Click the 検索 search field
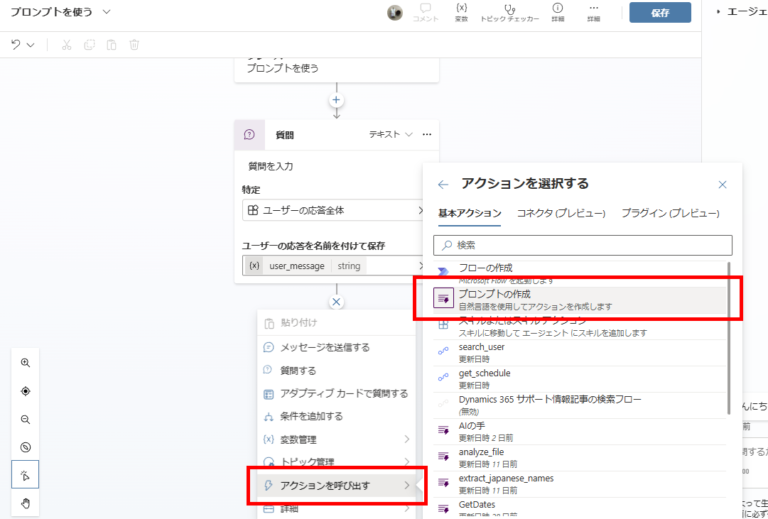 583,244
